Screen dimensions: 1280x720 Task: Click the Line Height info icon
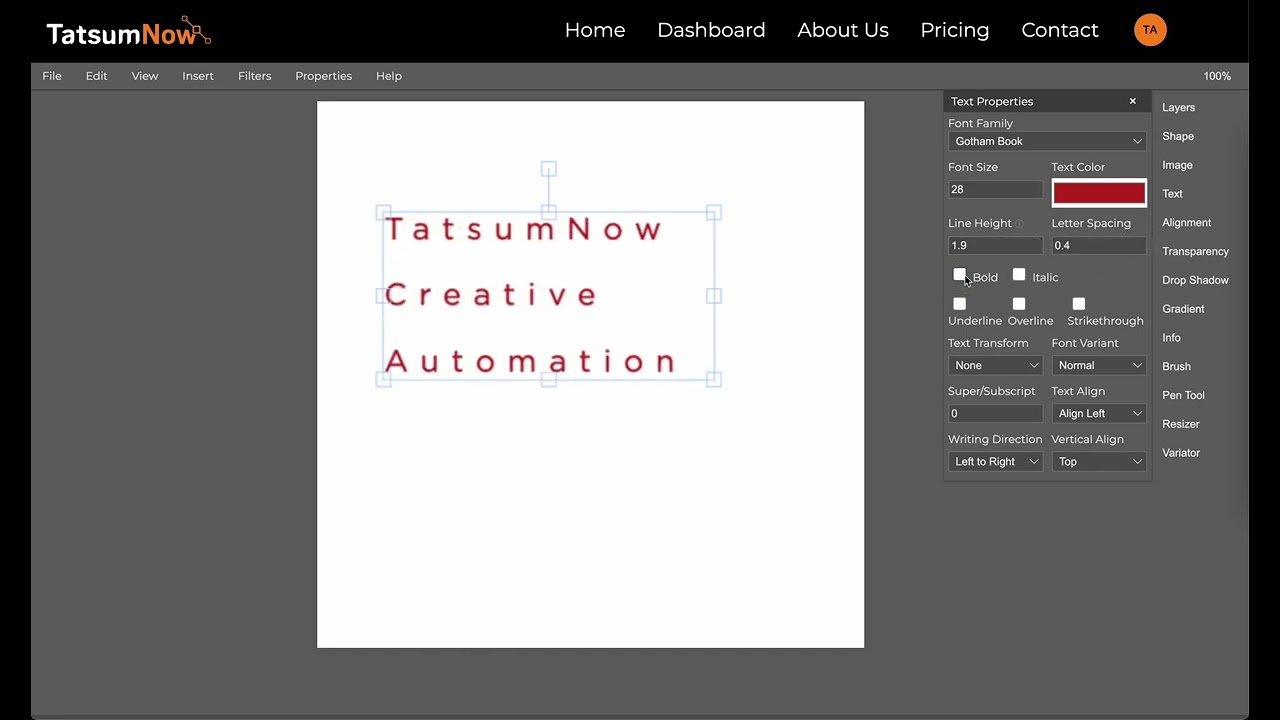(x=1019, y=224)
